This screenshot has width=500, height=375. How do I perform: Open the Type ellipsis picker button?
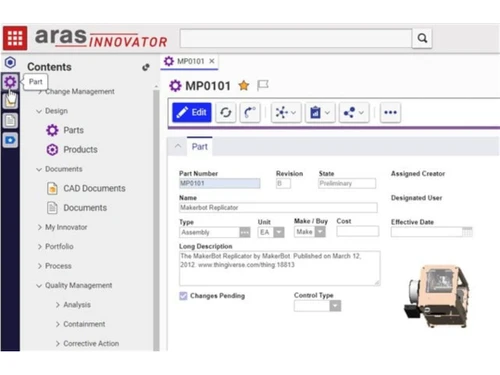[x=245, y=232]
